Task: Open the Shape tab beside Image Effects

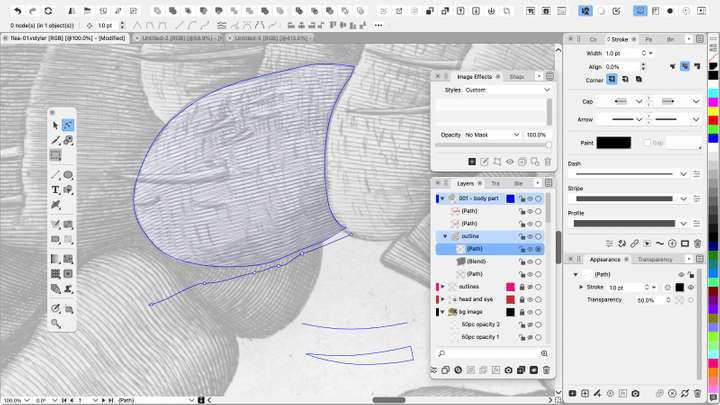Action: 517,77
